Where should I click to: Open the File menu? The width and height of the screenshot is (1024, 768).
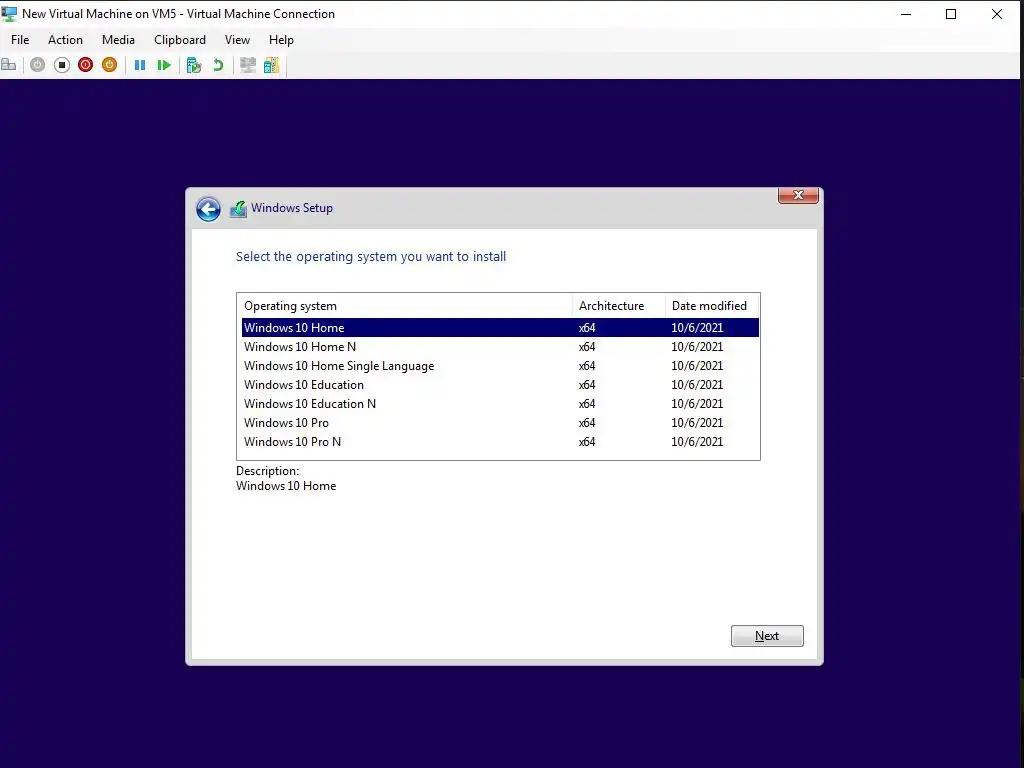click(20, 40)
